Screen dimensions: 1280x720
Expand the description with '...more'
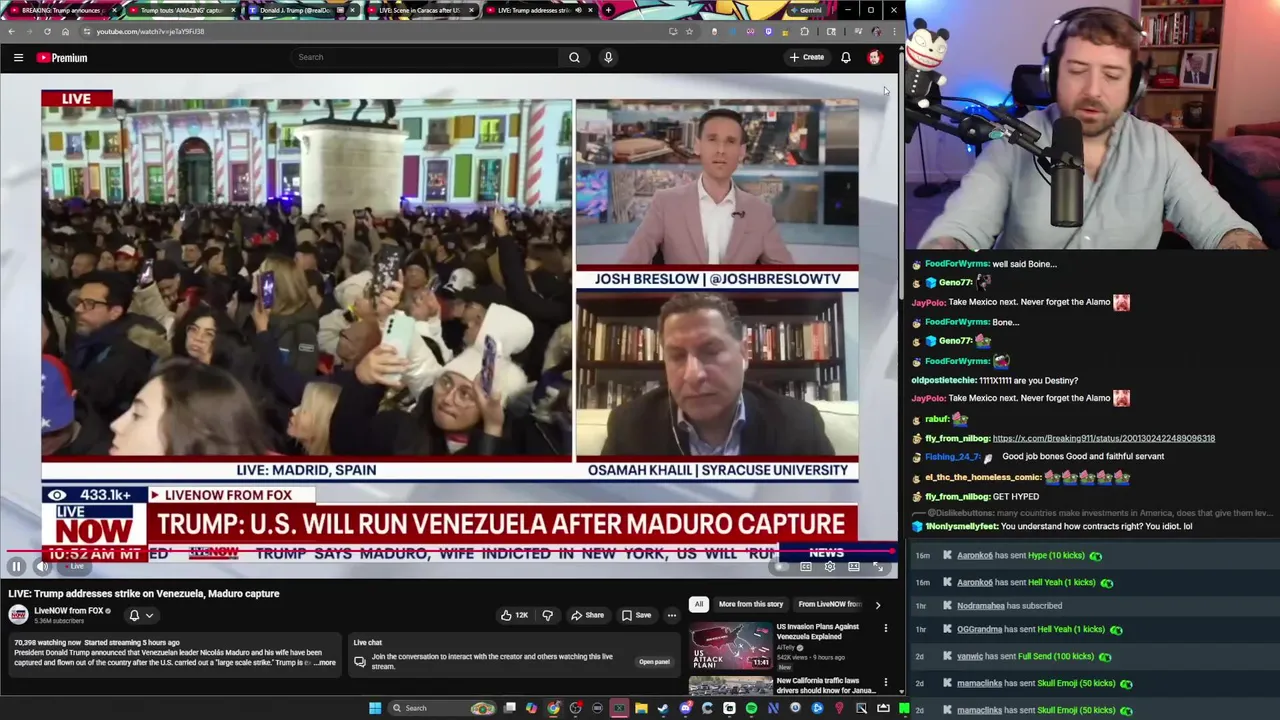(x=324, y=662)
